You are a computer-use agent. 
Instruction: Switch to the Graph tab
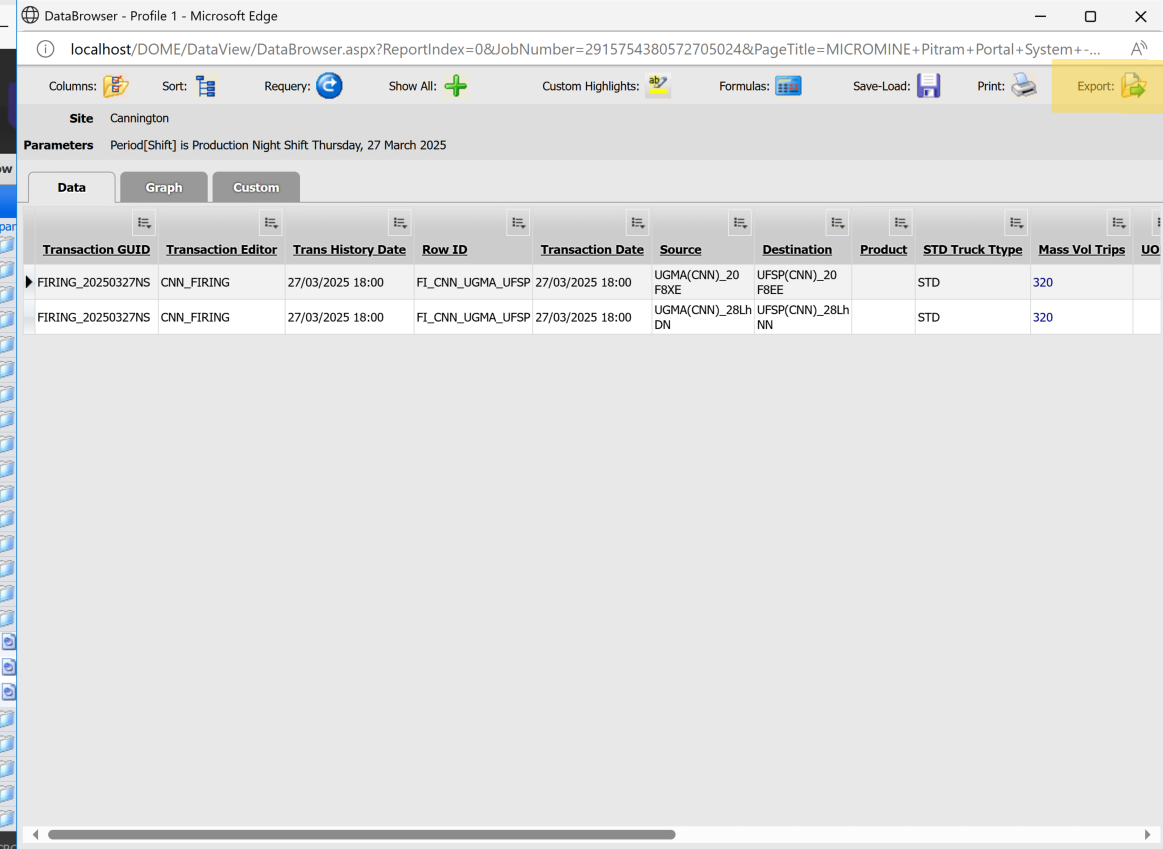(x=164, y=187)
